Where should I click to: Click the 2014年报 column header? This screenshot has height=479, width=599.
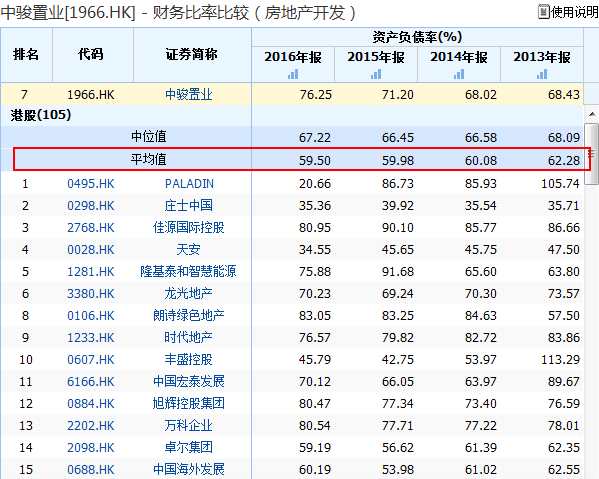click(x=459, y=57)
